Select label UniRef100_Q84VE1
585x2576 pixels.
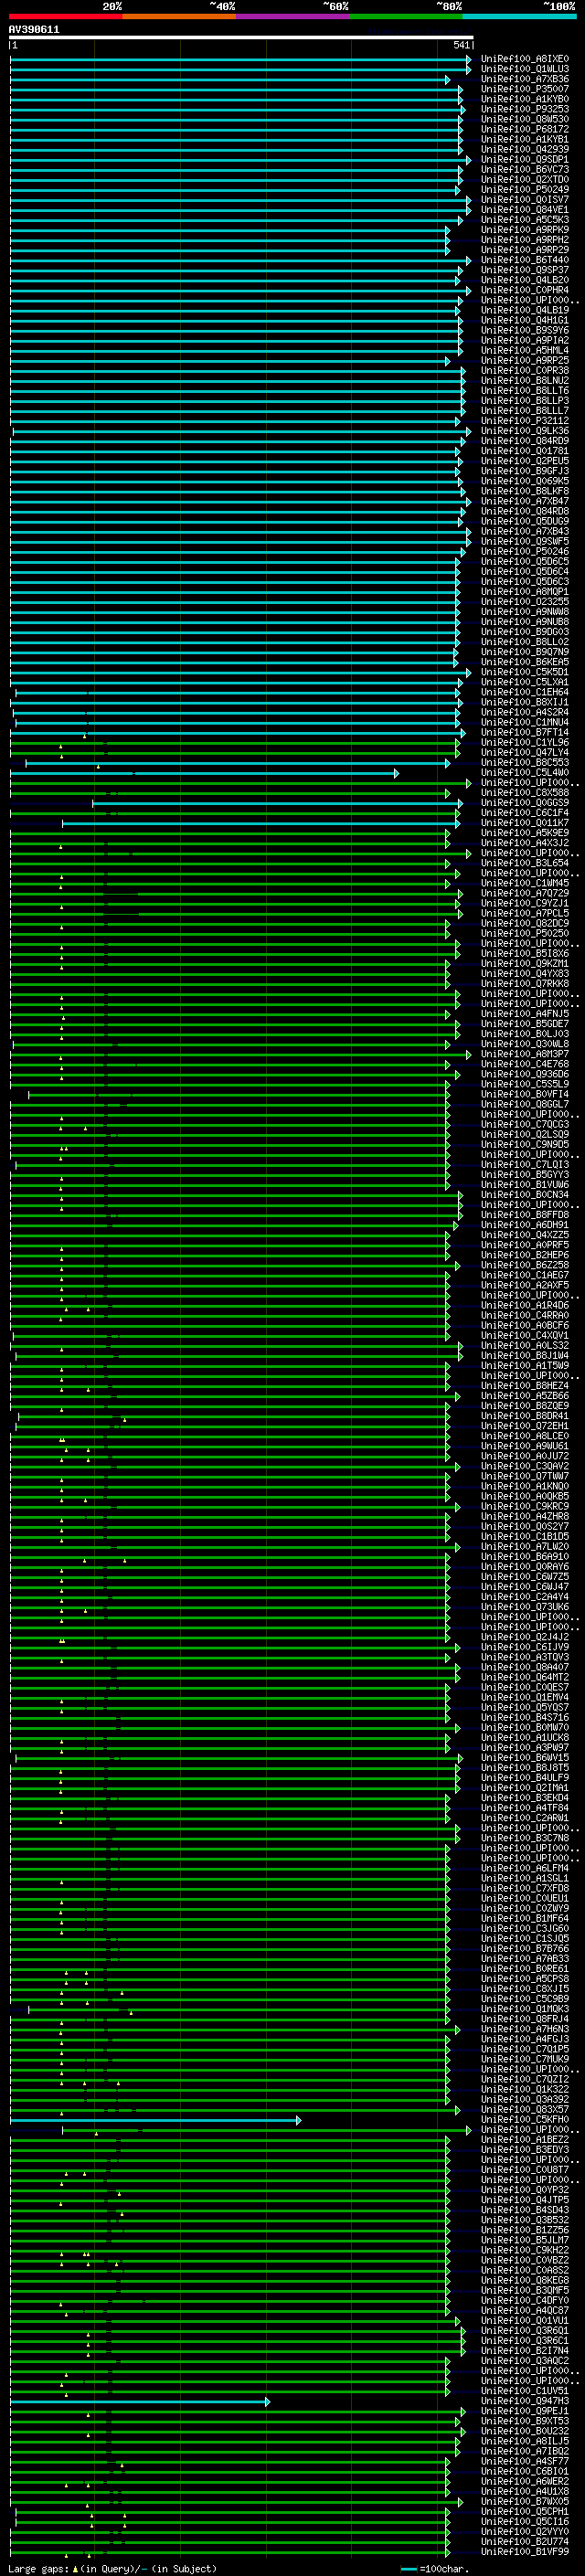click(x=525, y=210)
